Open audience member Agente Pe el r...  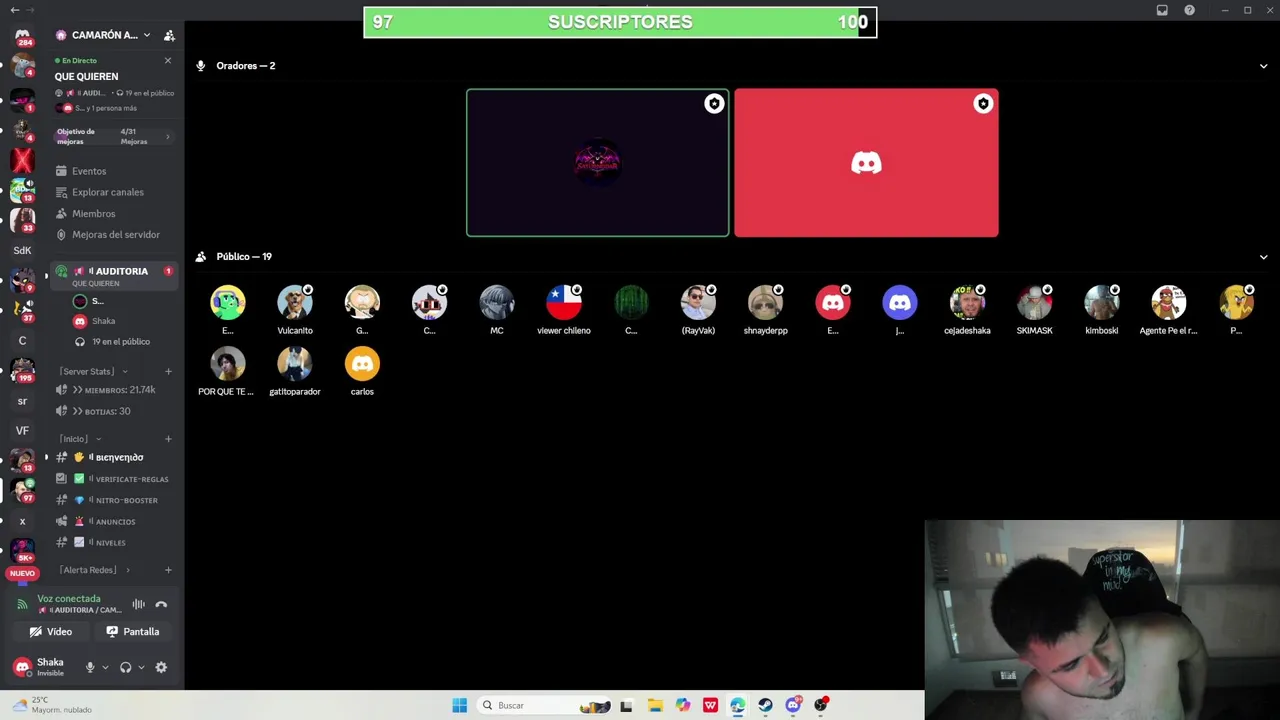[1168, 309]
